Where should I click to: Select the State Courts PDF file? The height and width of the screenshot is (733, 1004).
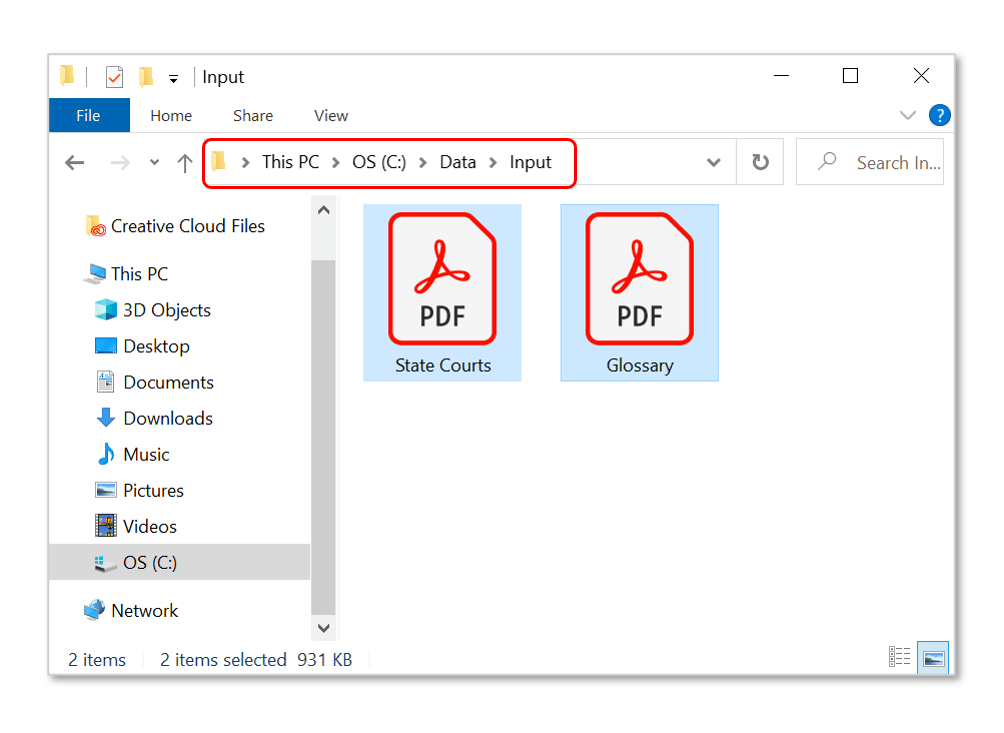[x=442, y=292]
